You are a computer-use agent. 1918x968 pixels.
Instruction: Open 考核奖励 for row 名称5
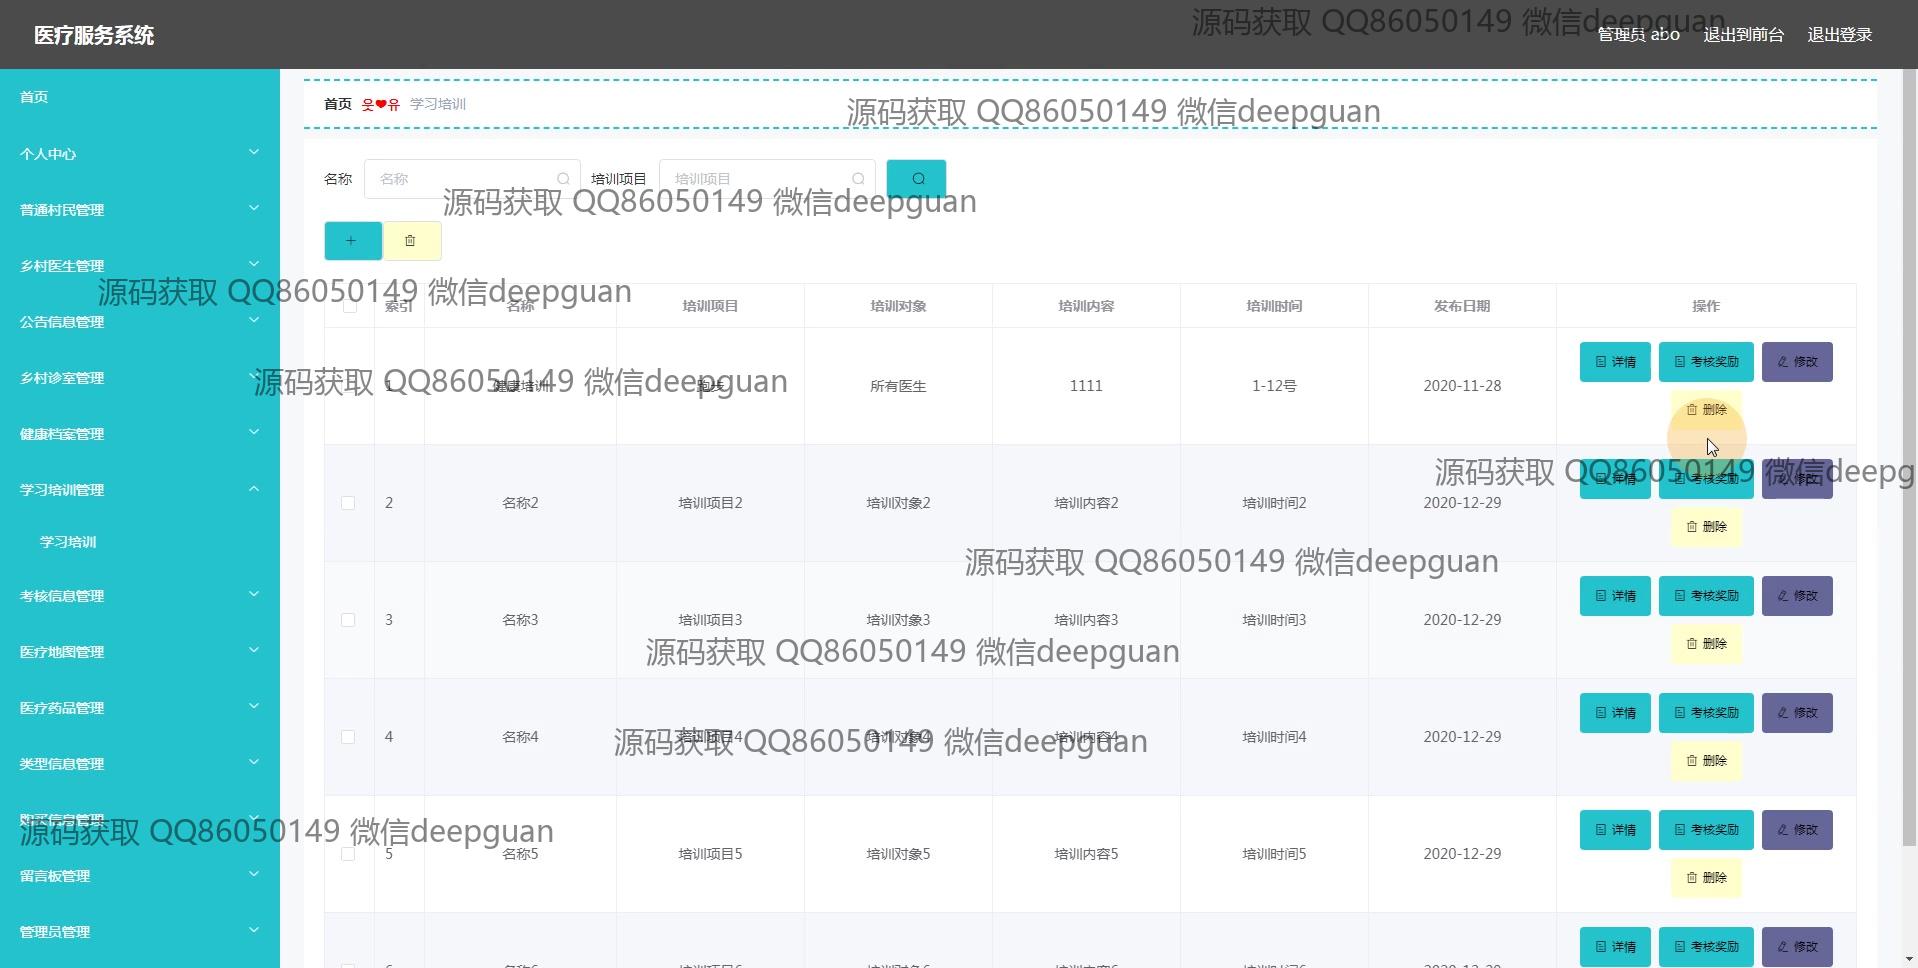[x=1706, y=830]
